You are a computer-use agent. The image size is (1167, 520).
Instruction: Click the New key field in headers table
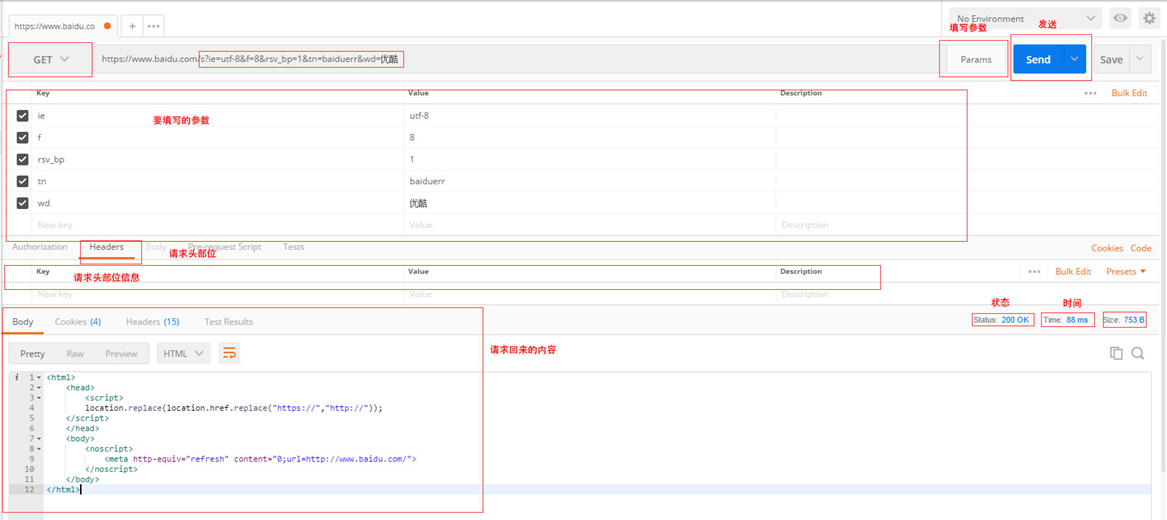click(x=219, y=295)
